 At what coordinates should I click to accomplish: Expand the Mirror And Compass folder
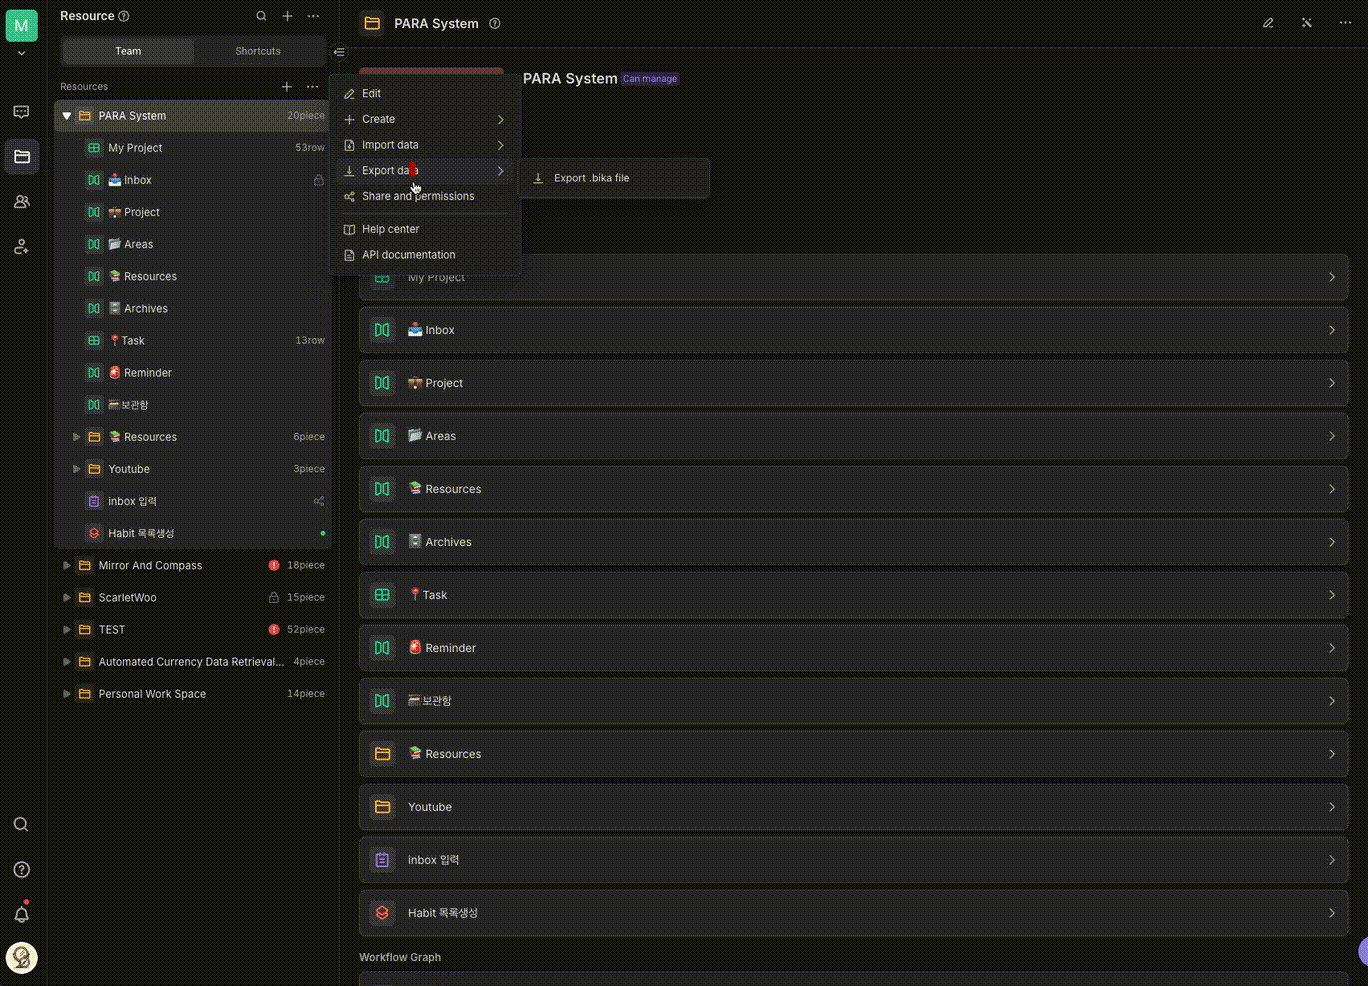67,566
